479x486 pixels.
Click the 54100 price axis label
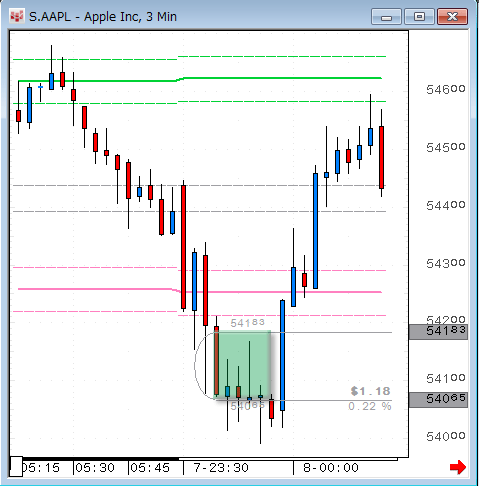point(446,378)
